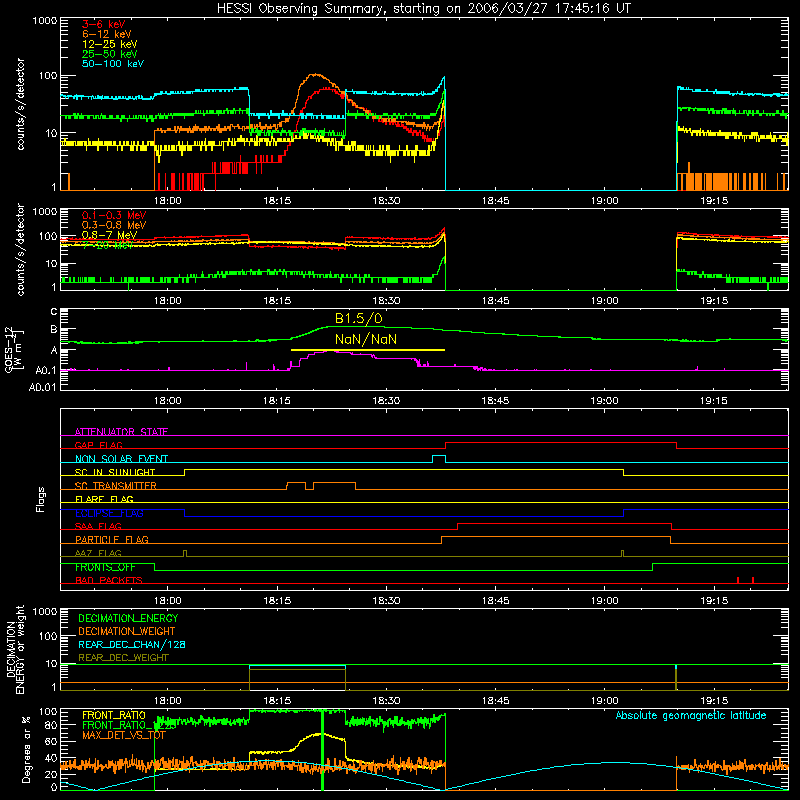
Task: Click the NaN/NaN annotation in GOES panel
Action: tap(366, 339)
